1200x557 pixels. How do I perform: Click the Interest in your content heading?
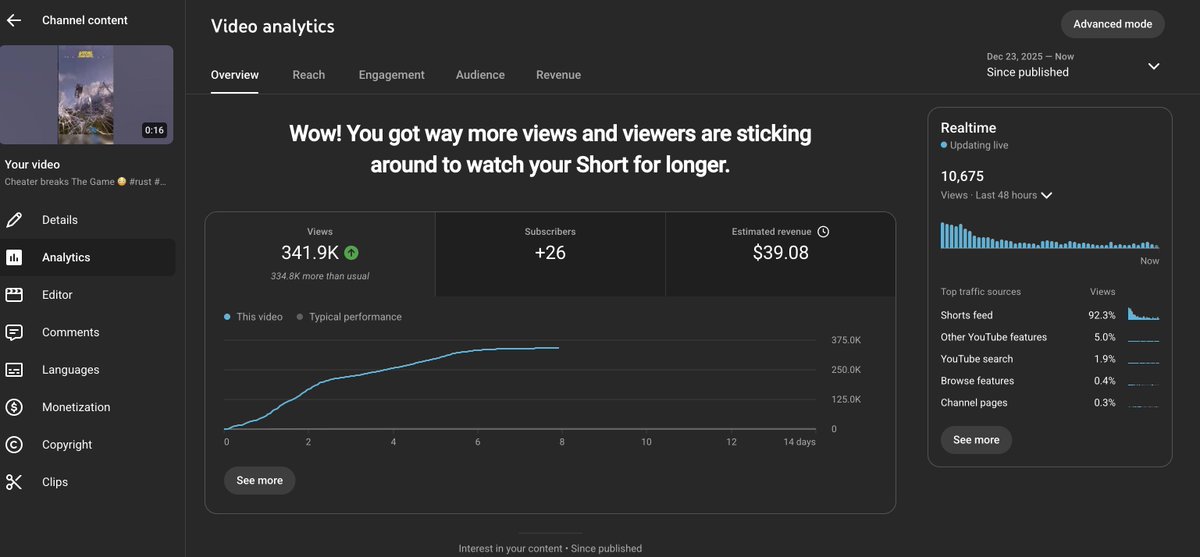click(x=550, y=548)
